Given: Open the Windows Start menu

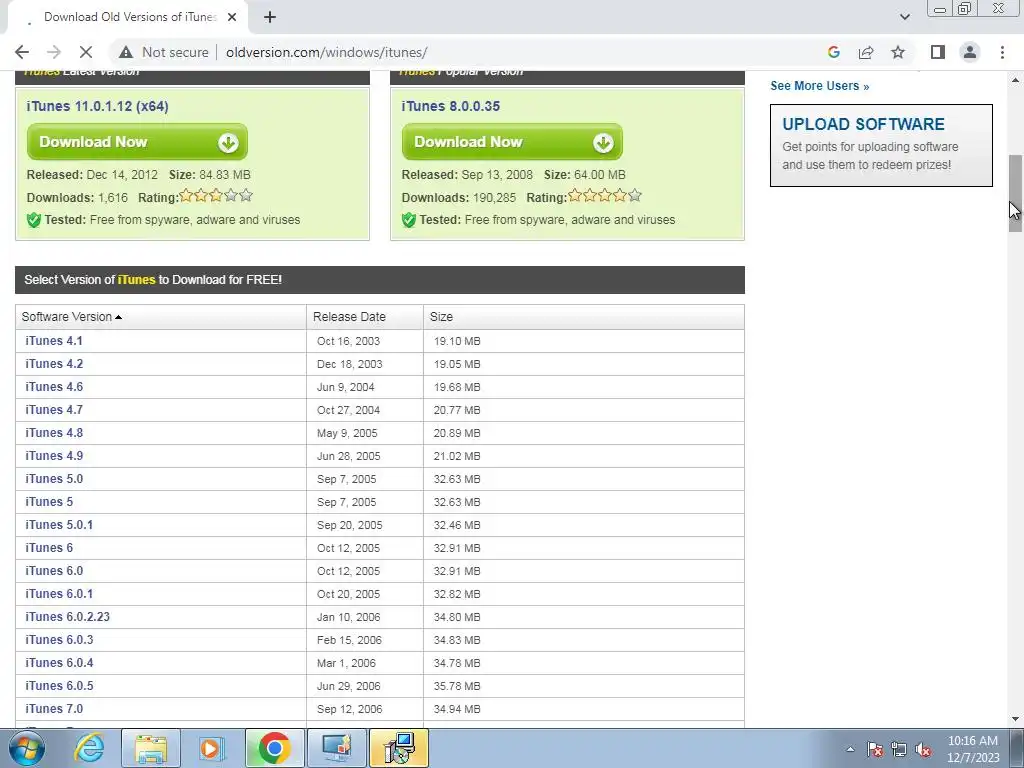Looking at the screenshot, I should [26, 748].
